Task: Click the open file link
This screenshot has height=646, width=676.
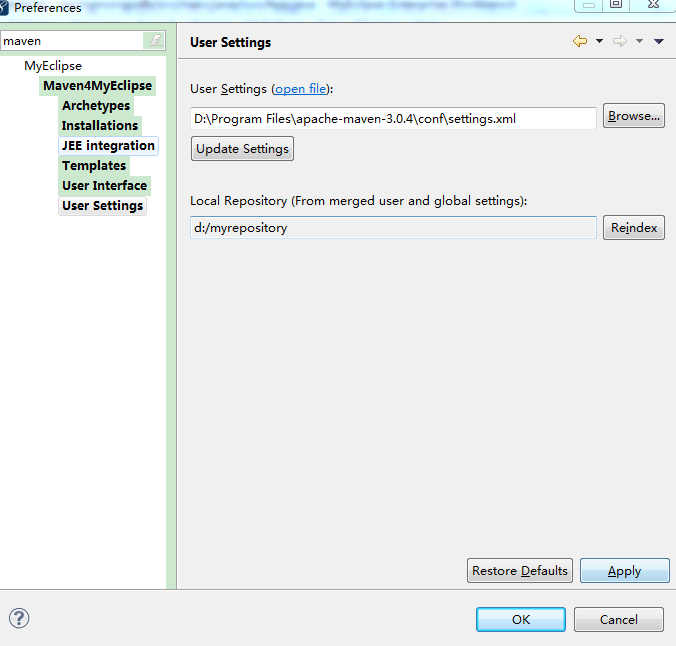Action: point(300,89)
